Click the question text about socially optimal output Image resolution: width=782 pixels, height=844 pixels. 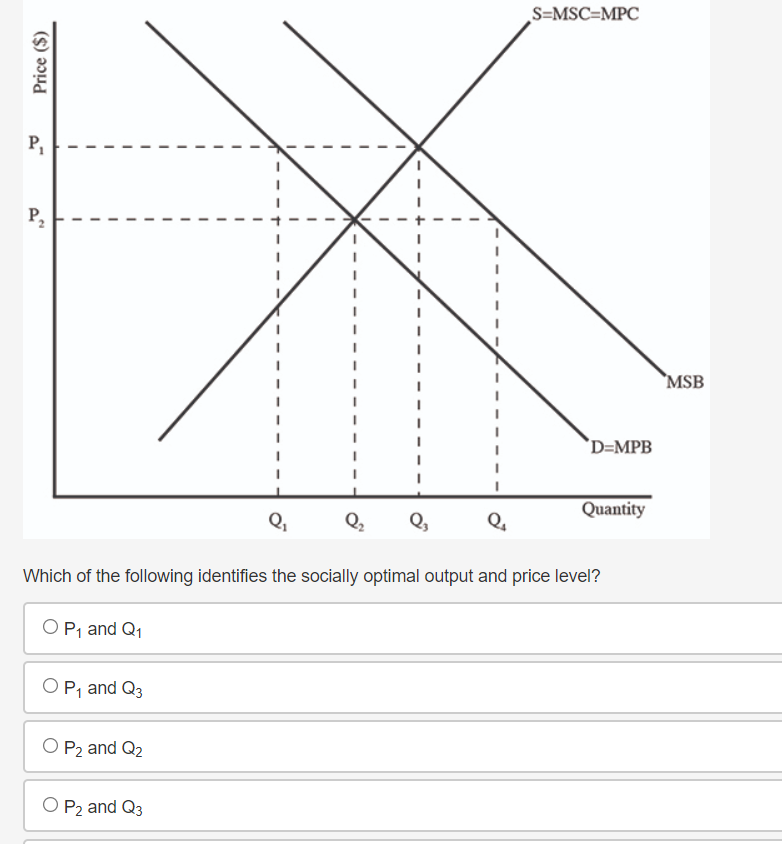(313, 576)
